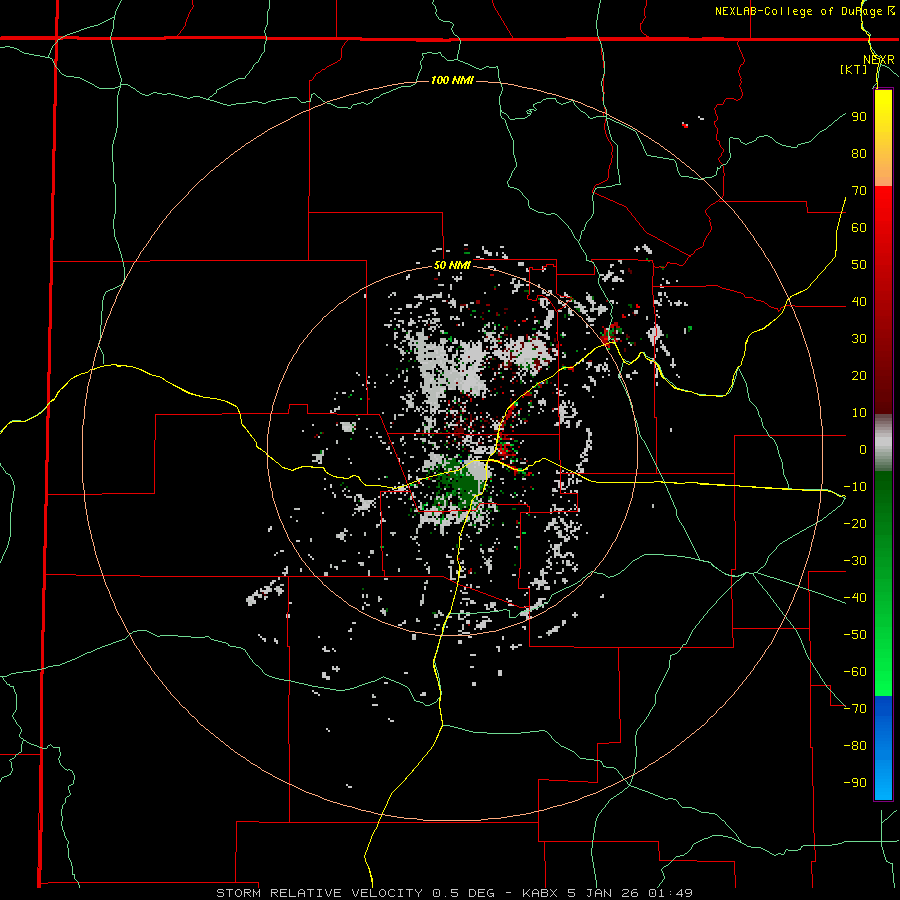
Task: Click the 100 NMI range ring label
Action: (x=452, y=80)
